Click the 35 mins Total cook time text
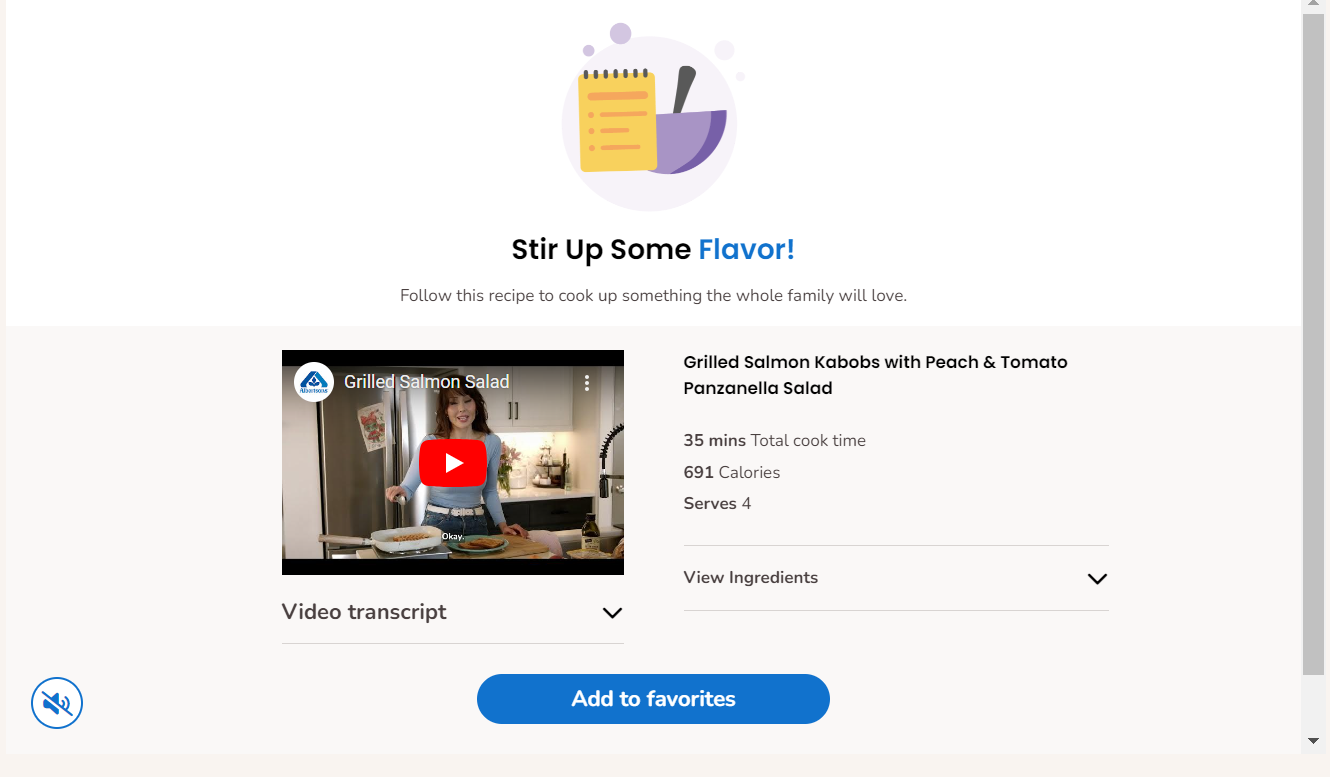Image resolution: width=1330 pixels, height=777 pixels. (x=775, y=441)
